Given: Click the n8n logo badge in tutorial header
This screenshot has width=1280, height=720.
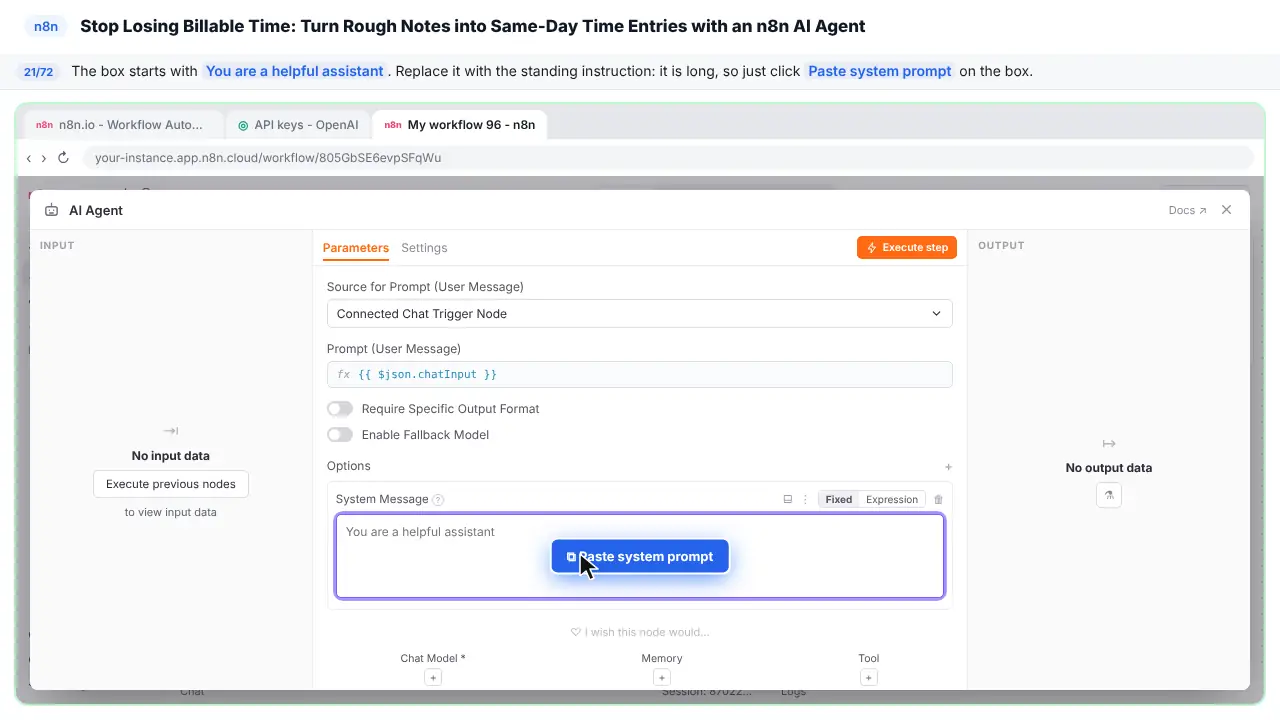Looking at the screenshot, I should [46, 26].
